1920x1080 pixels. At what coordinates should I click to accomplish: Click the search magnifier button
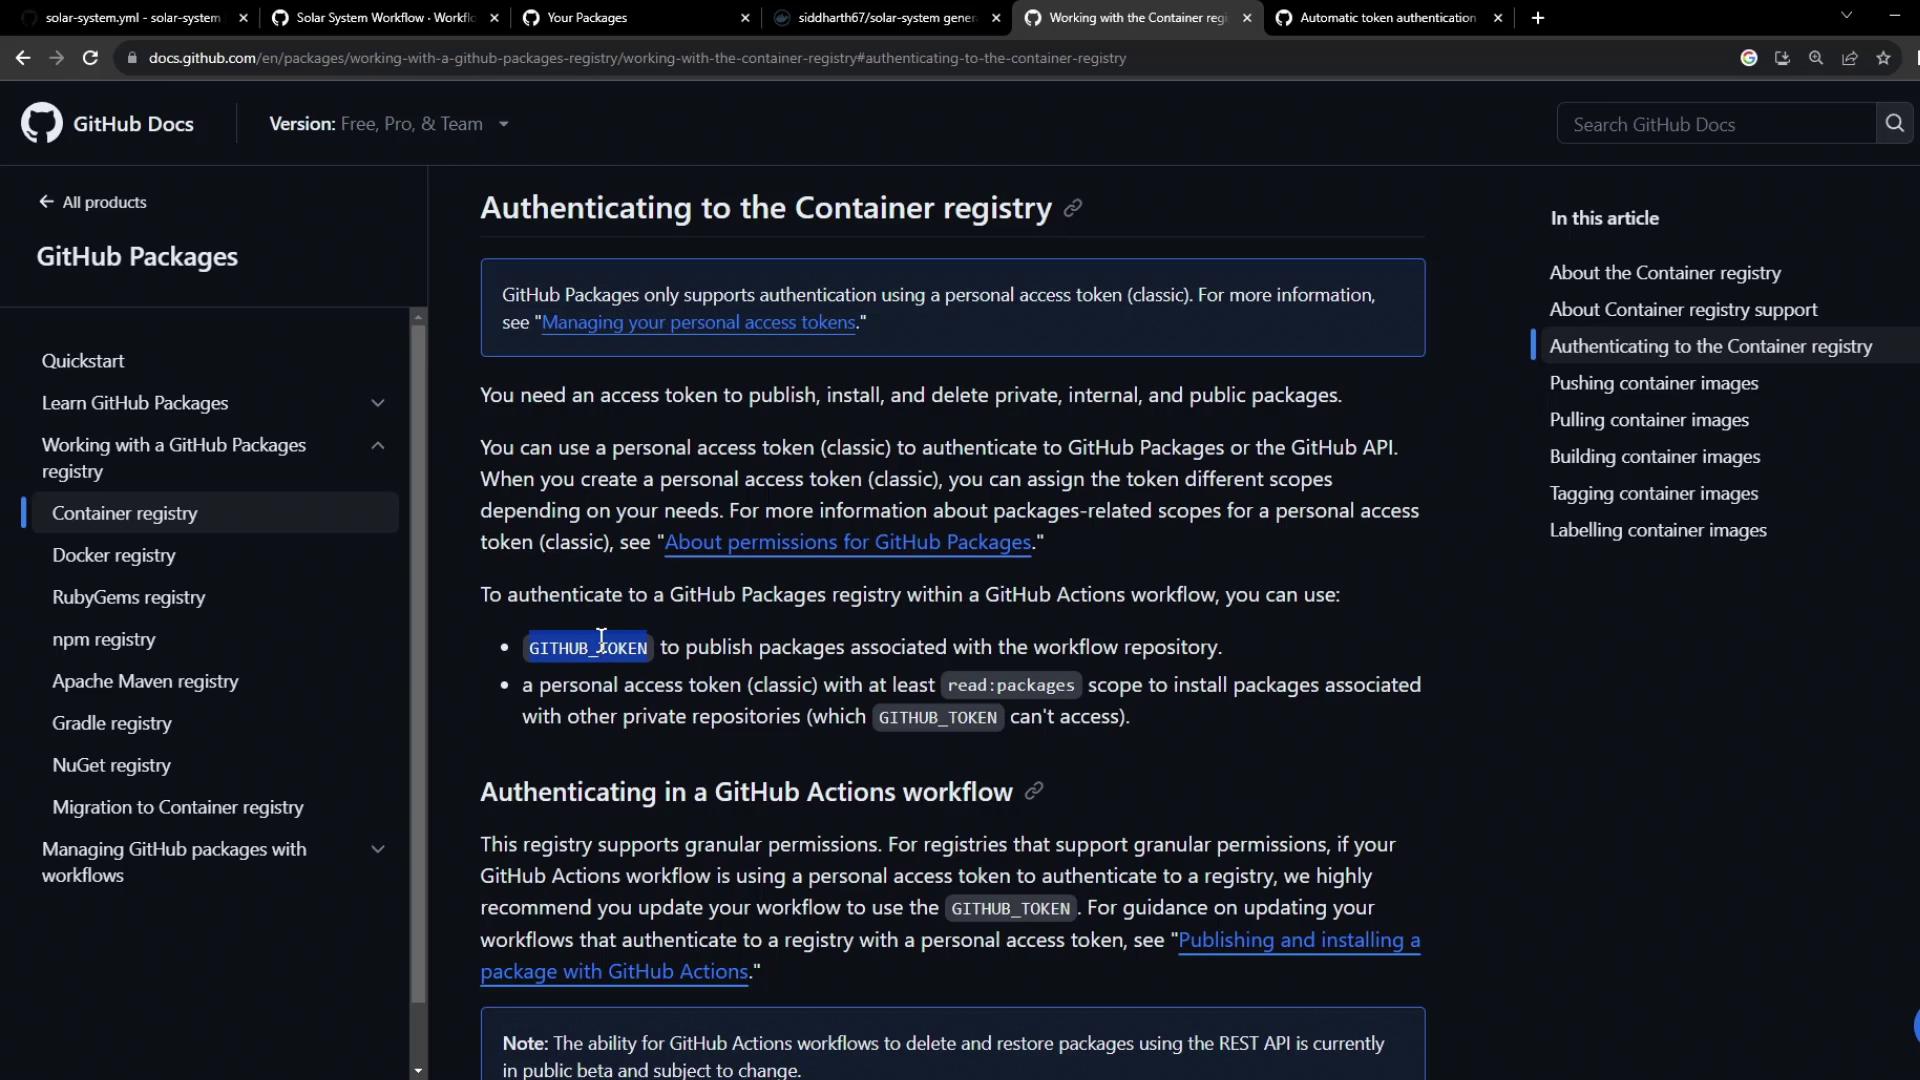point(1894,123)
